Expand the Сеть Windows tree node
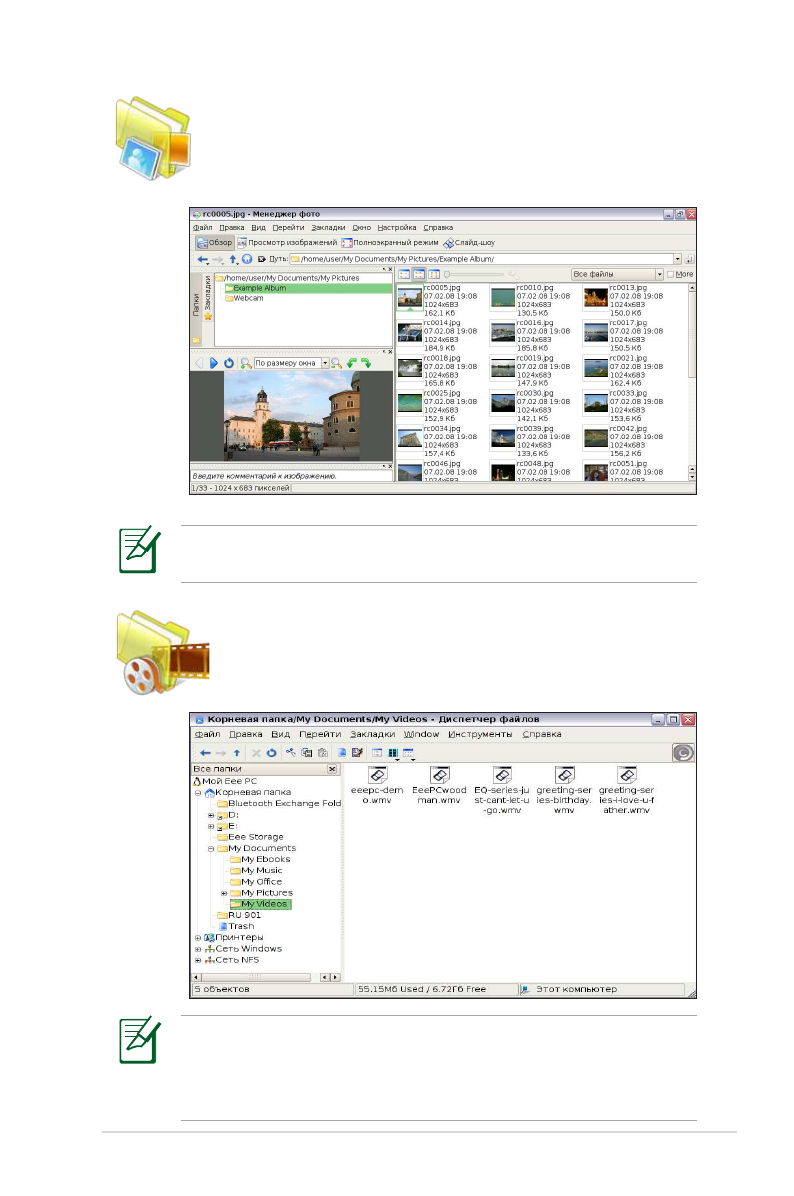The height and width of the screenshot is (1196, 794). coord(198,949)
